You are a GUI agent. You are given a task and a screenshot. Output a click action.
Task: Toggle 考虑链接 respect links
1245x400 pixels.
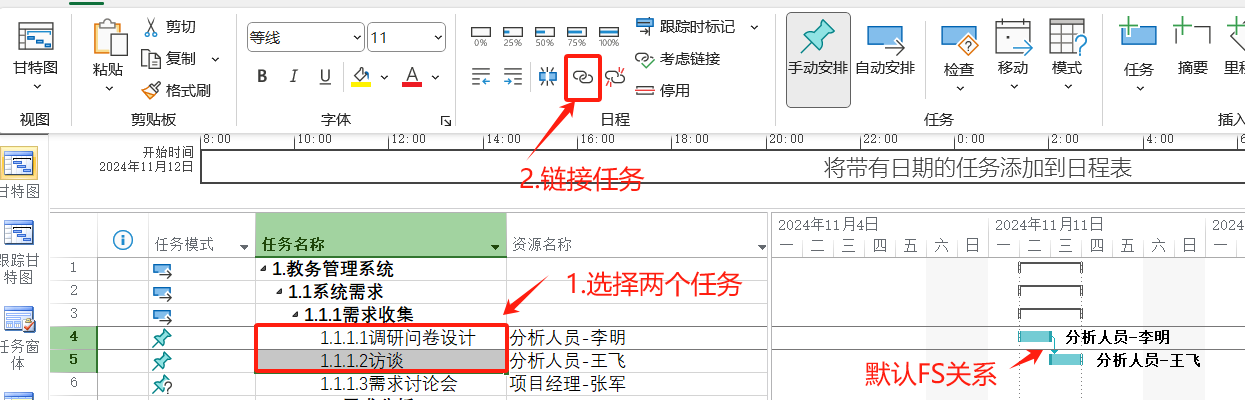(678, 58)
